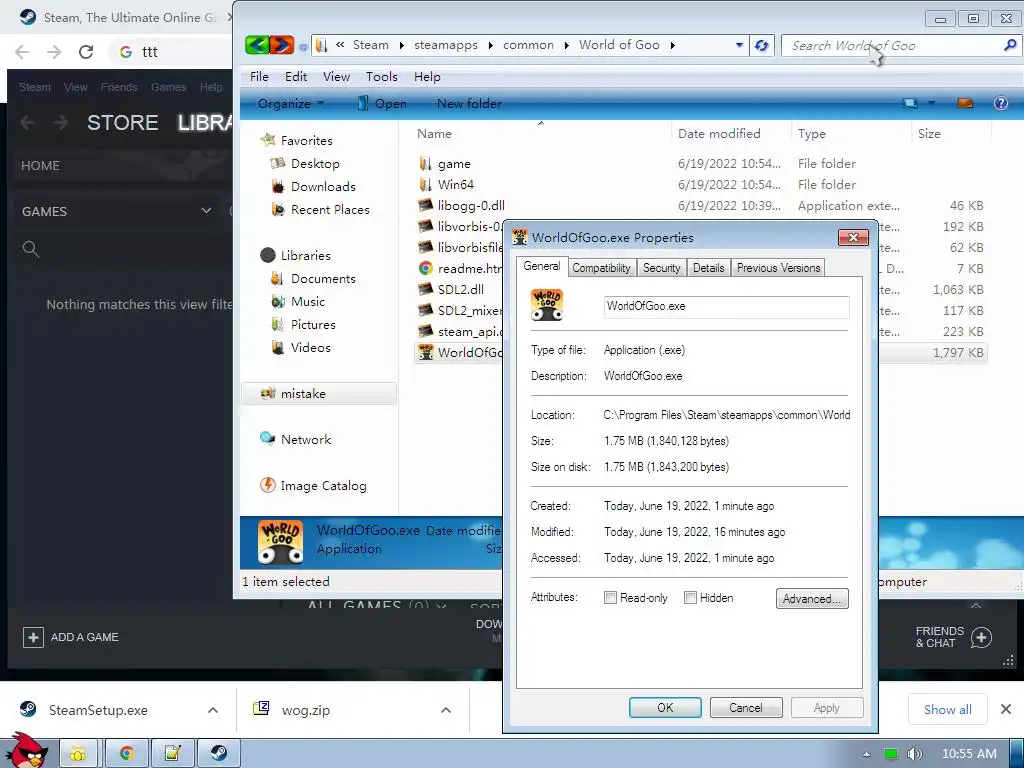Sort by Date modified column header
The width and height of the screenshot is (1024, 768).
pyautogui.click(x=719, y=133)
